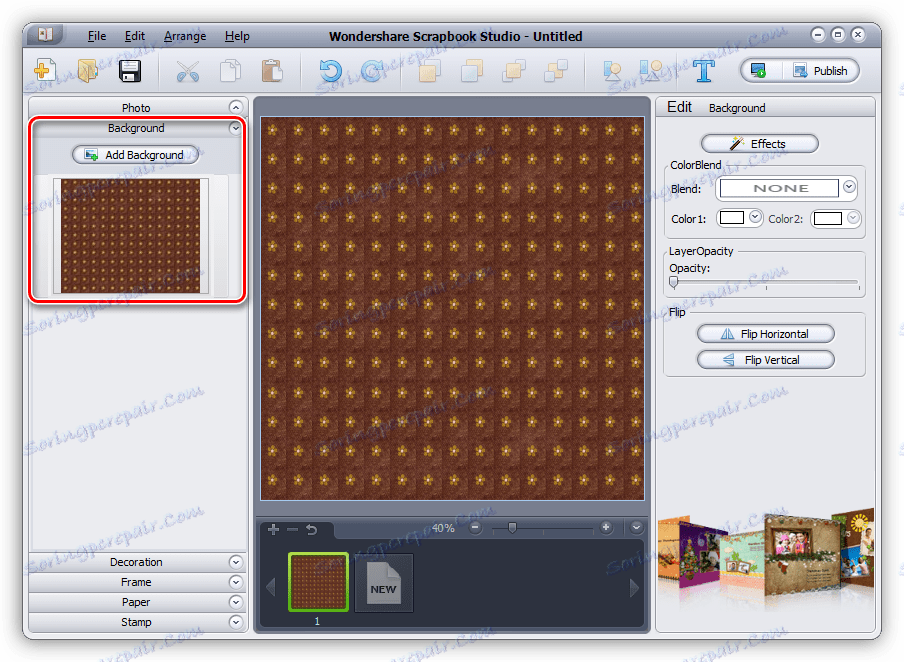Expand the Paper panel section
The image size is (904, 662).
click(235, 602)
